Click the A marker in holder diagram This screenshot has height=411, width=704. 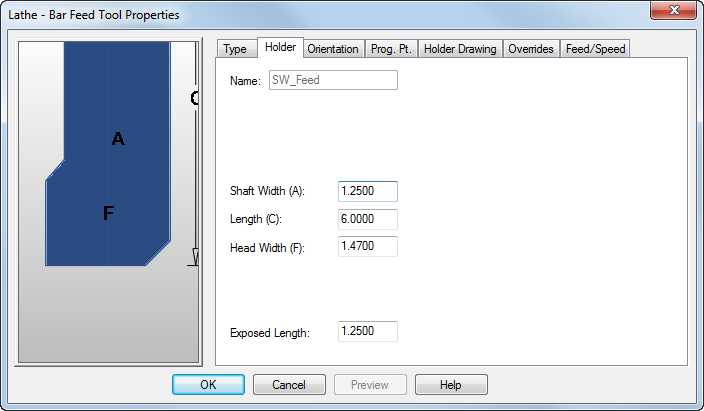(118, 139)
